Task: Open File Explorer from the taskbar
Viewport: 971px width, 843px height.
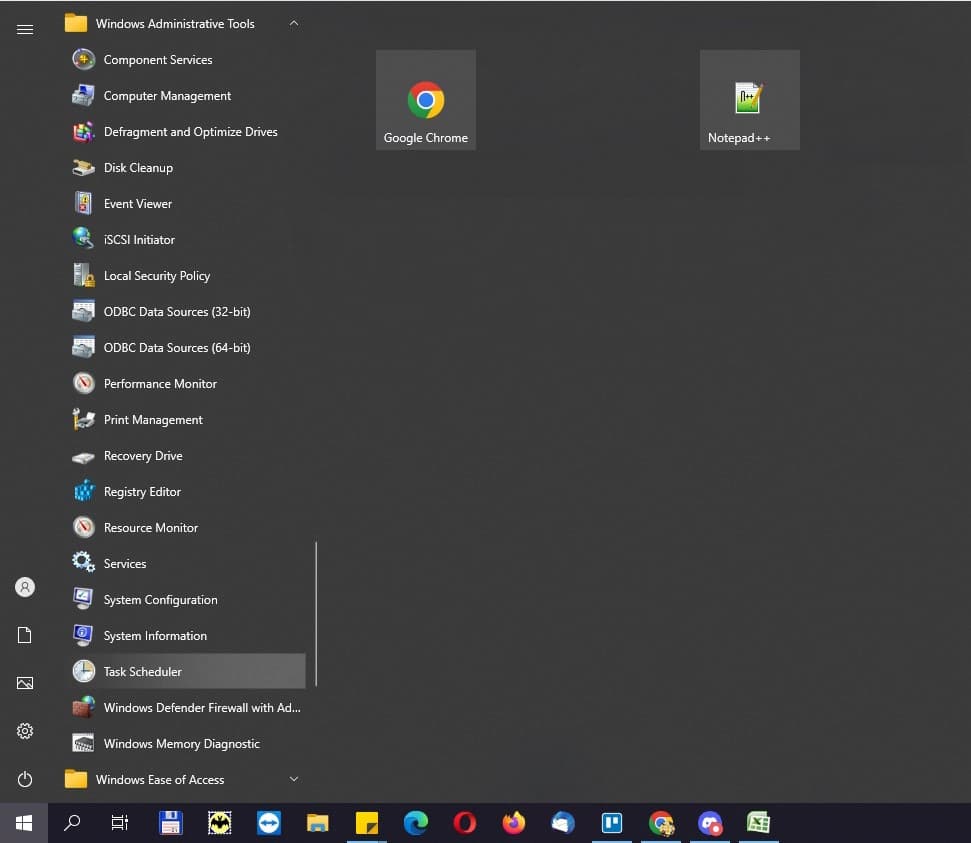Action: (x=318, y=823)
